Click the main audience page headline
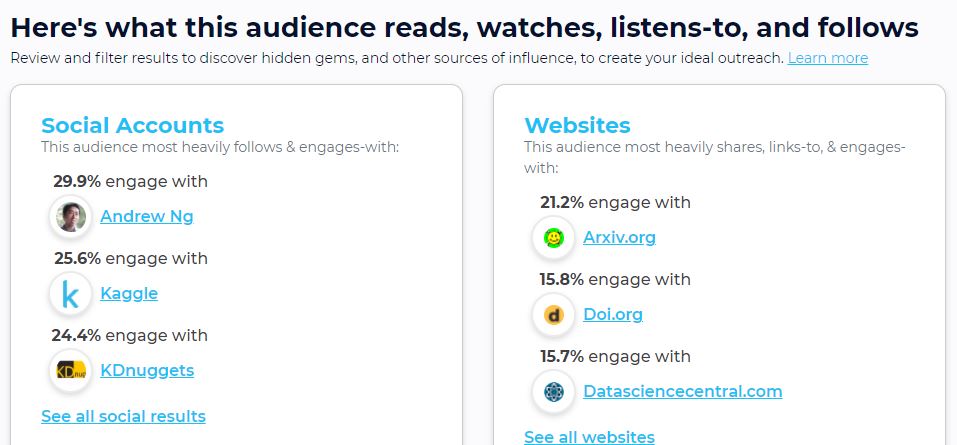957x445 pixels. [x=464, y=27]
